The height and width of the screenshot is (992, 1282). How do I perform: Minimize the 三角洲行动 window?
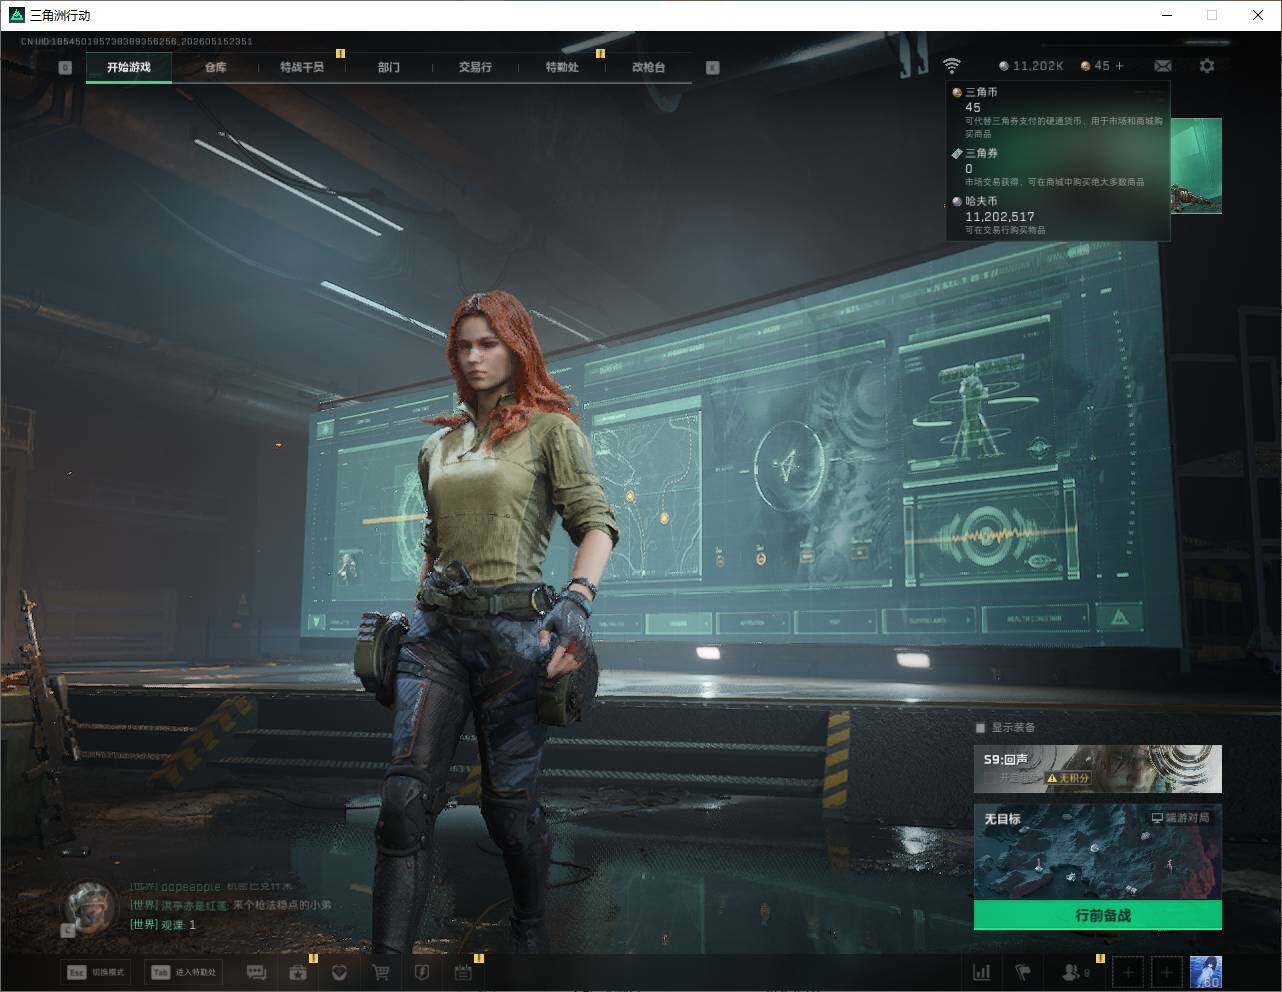pos(1167,15)
